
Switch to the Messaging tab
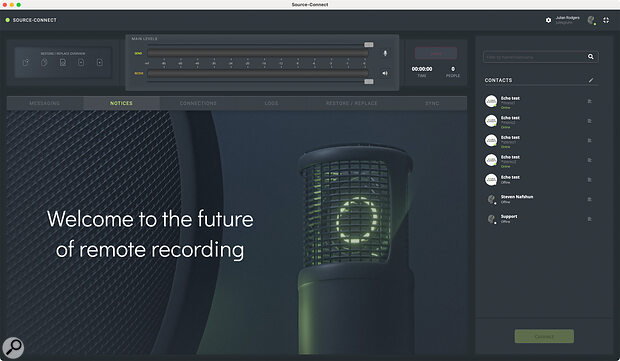click(45, 103)
